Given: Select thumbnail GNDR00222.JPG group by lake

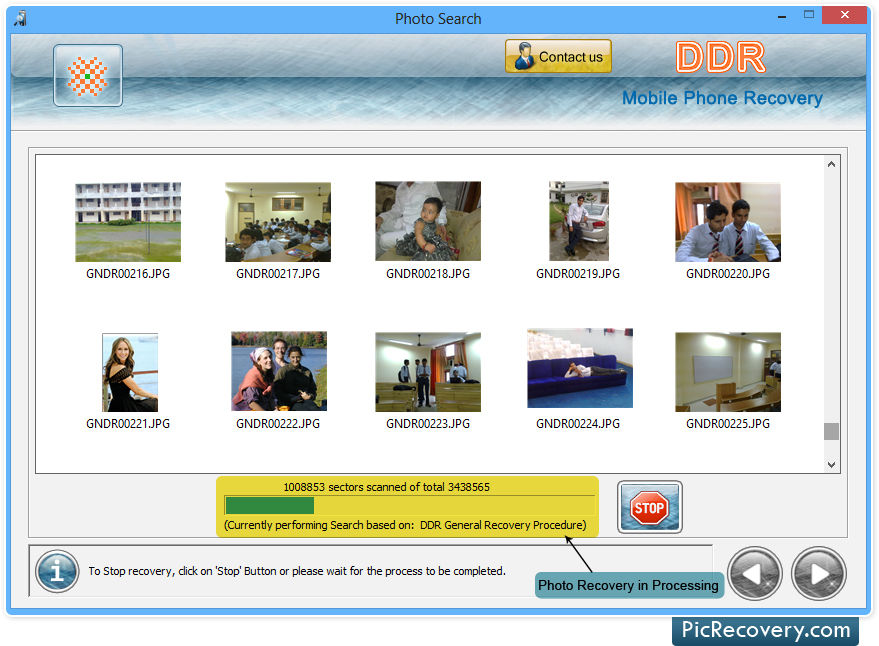Looking at the screenshot, I should 279,371.
